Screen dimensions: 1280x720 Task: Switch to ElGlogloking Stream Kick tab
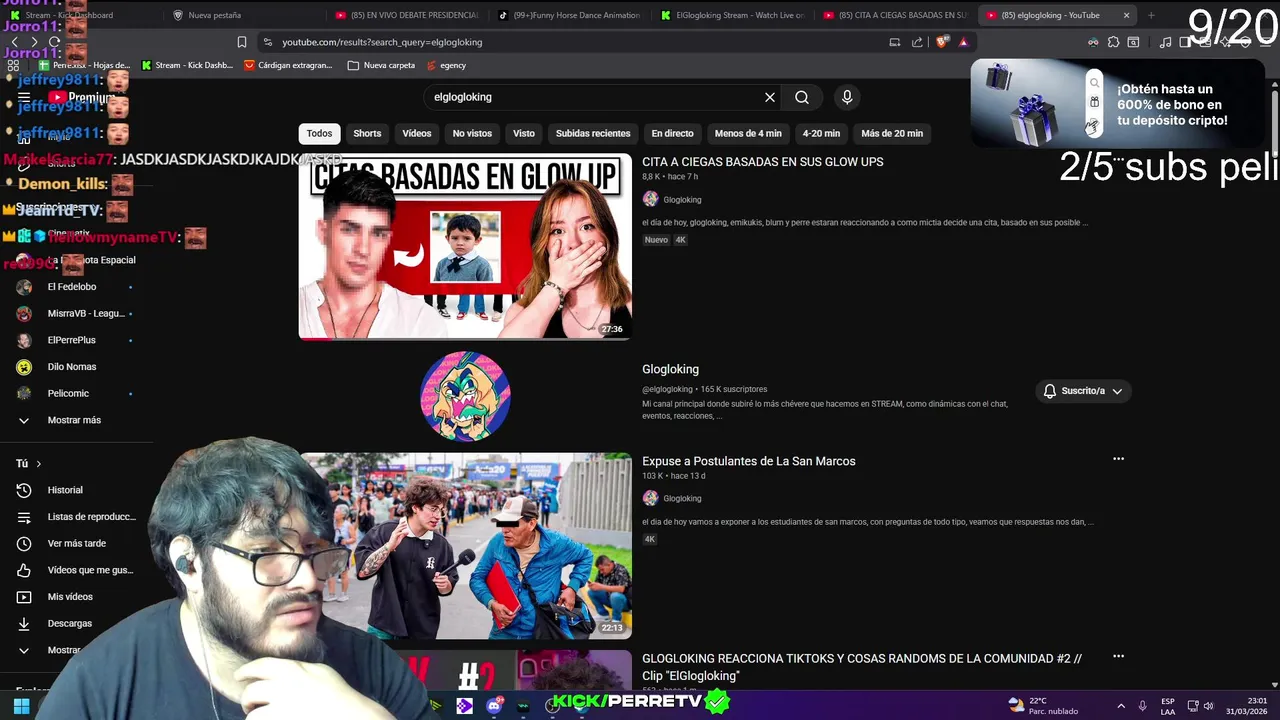tap(731, 15)
